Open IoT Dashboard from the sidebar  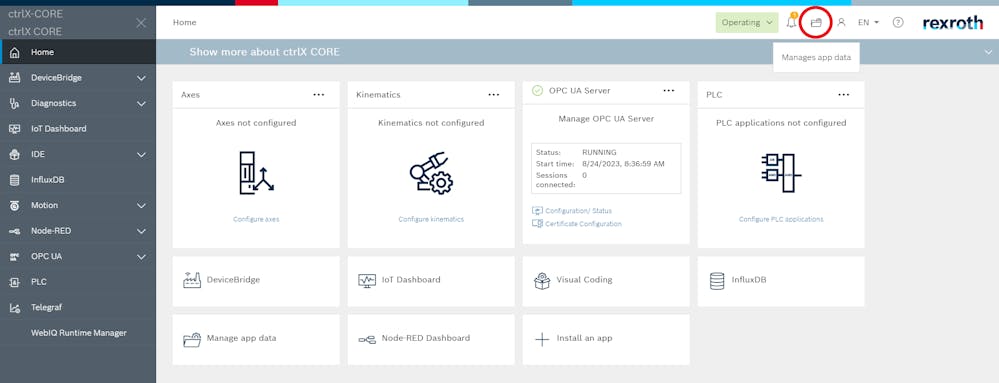(78, 129)
